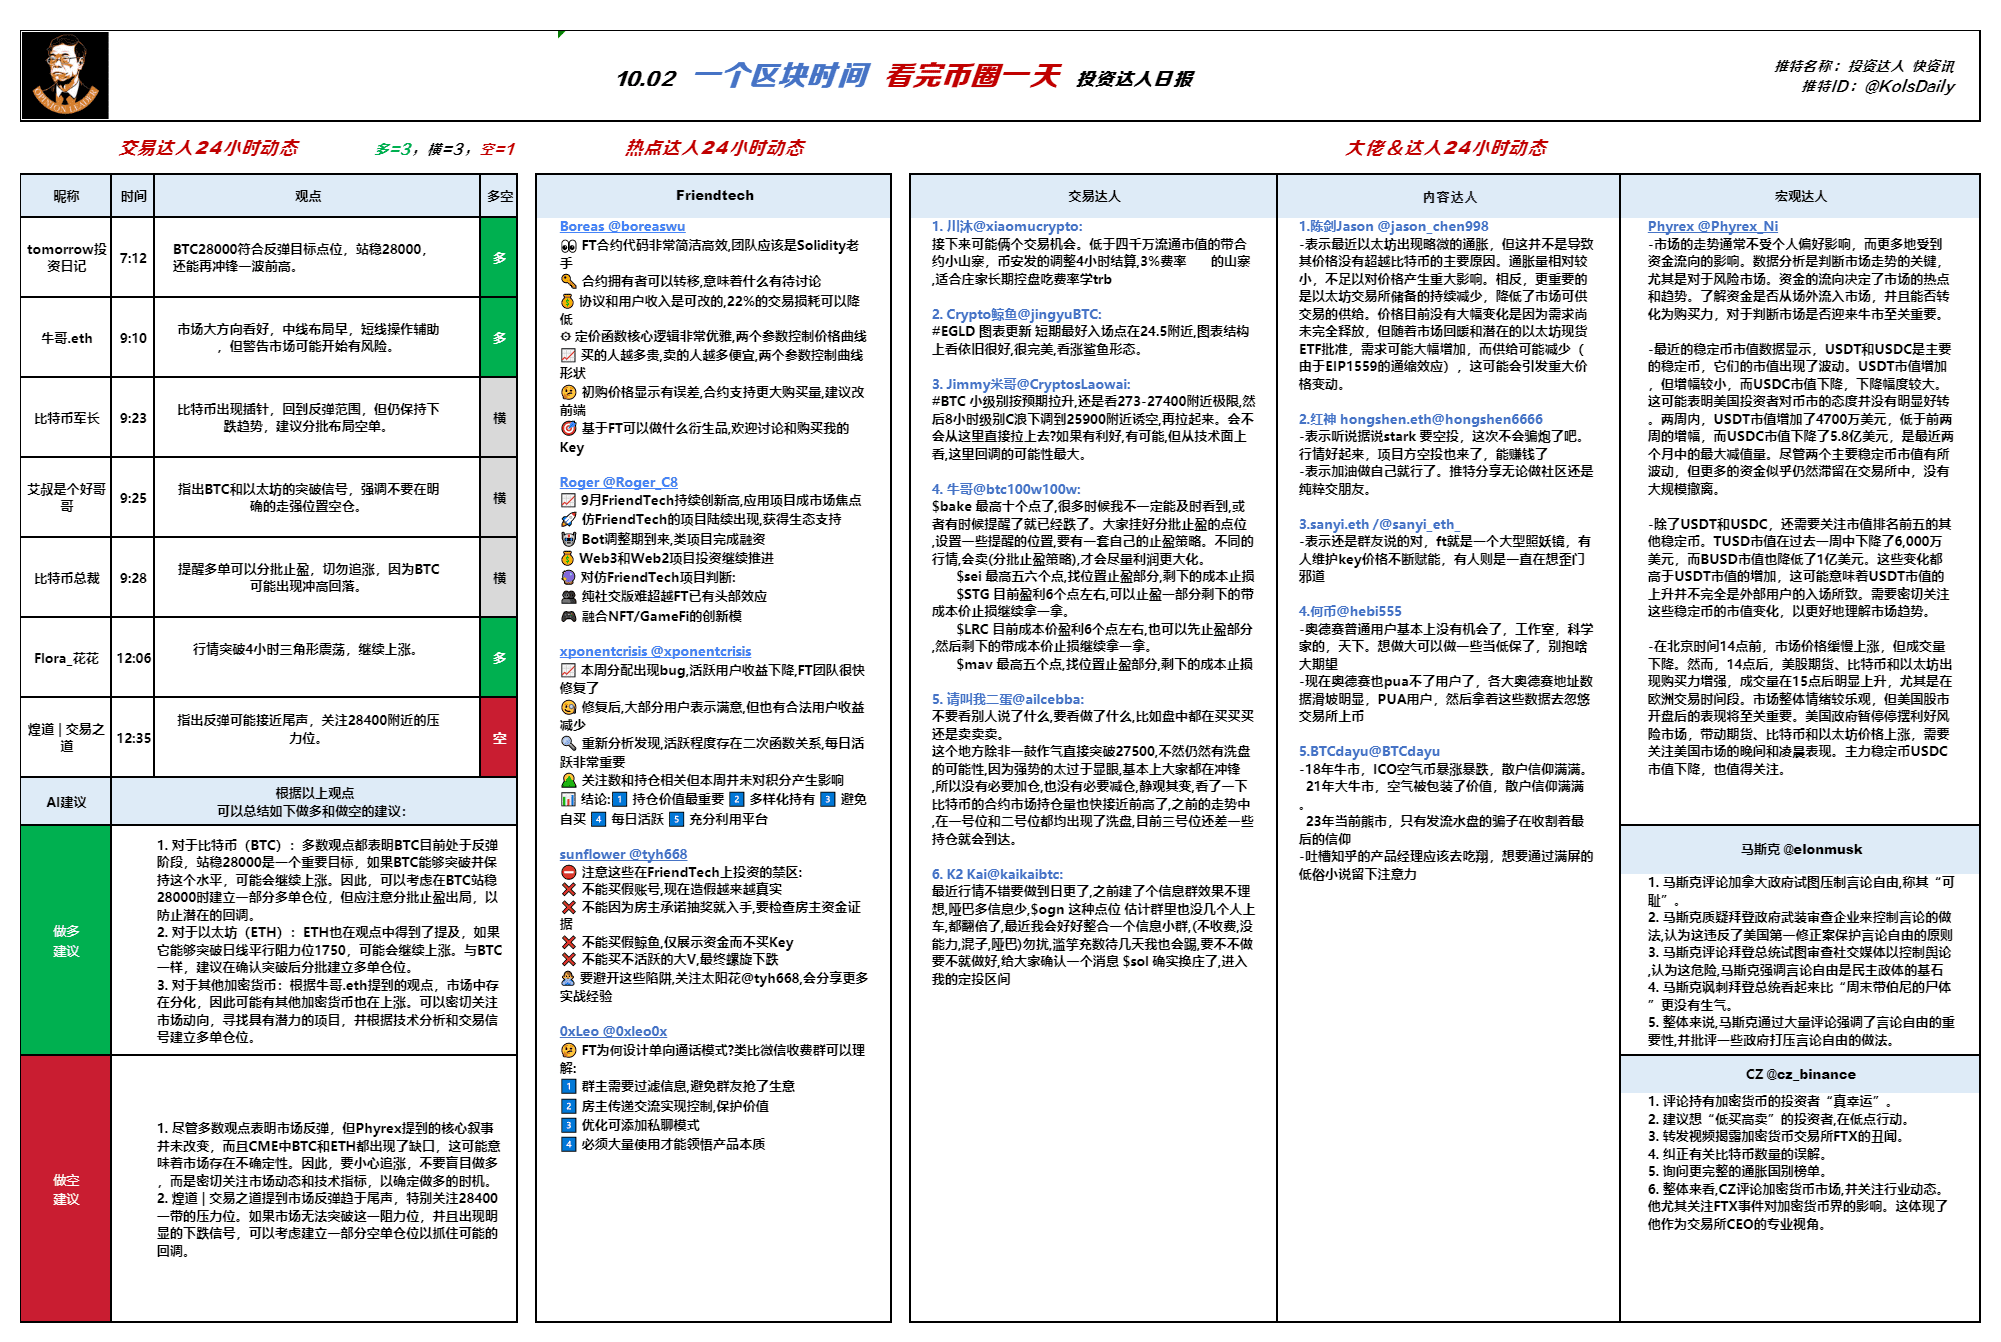Image resolution: width=2001 pixels, height=1342 pixels.
Task: Open the Boreas @boreaswu link
Action: (x=622, y=226)
